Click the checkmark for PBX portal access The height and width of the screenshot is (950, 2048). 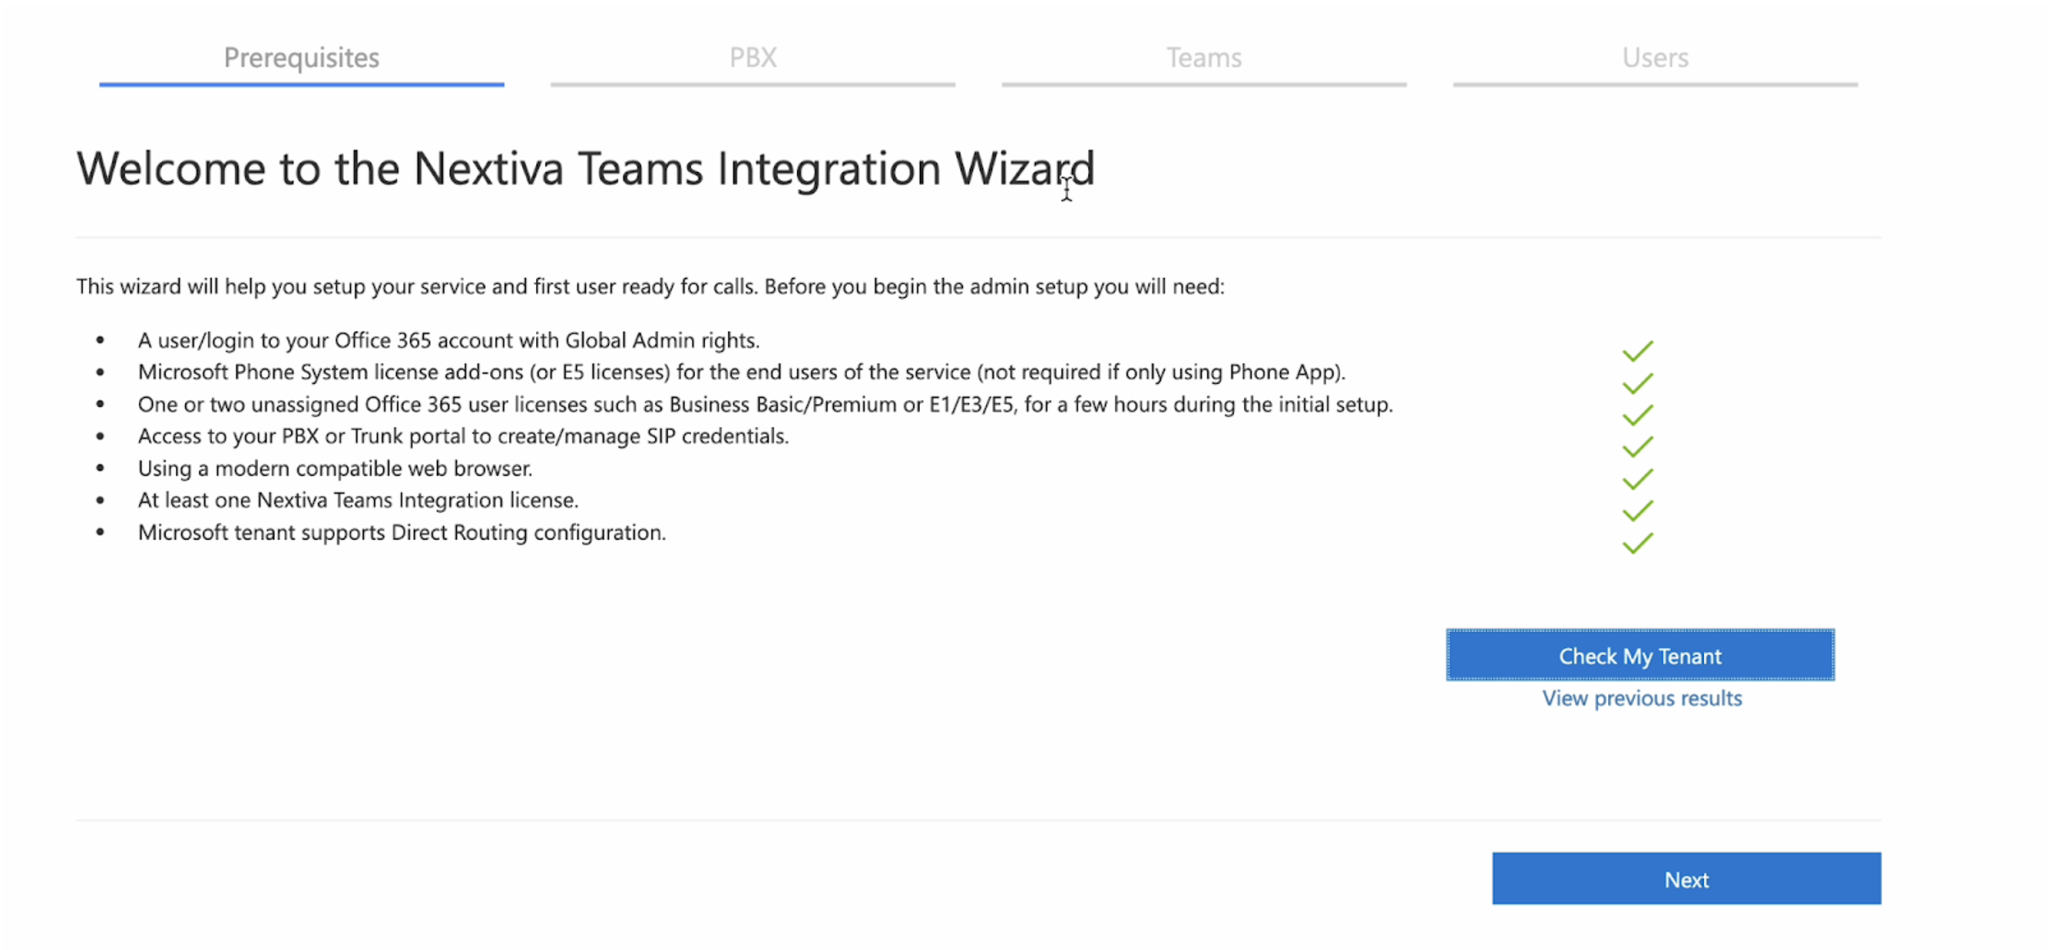tap(1638, 446)
